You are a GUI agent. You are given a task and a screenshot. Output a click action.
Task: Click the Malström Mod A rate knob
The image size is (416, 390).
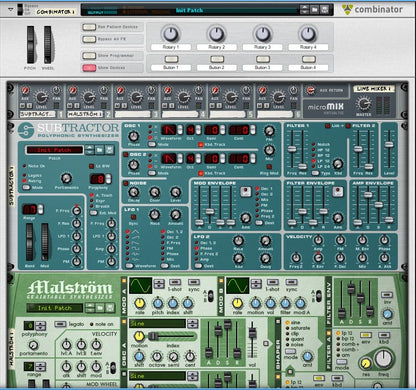(x=140, y=303)
